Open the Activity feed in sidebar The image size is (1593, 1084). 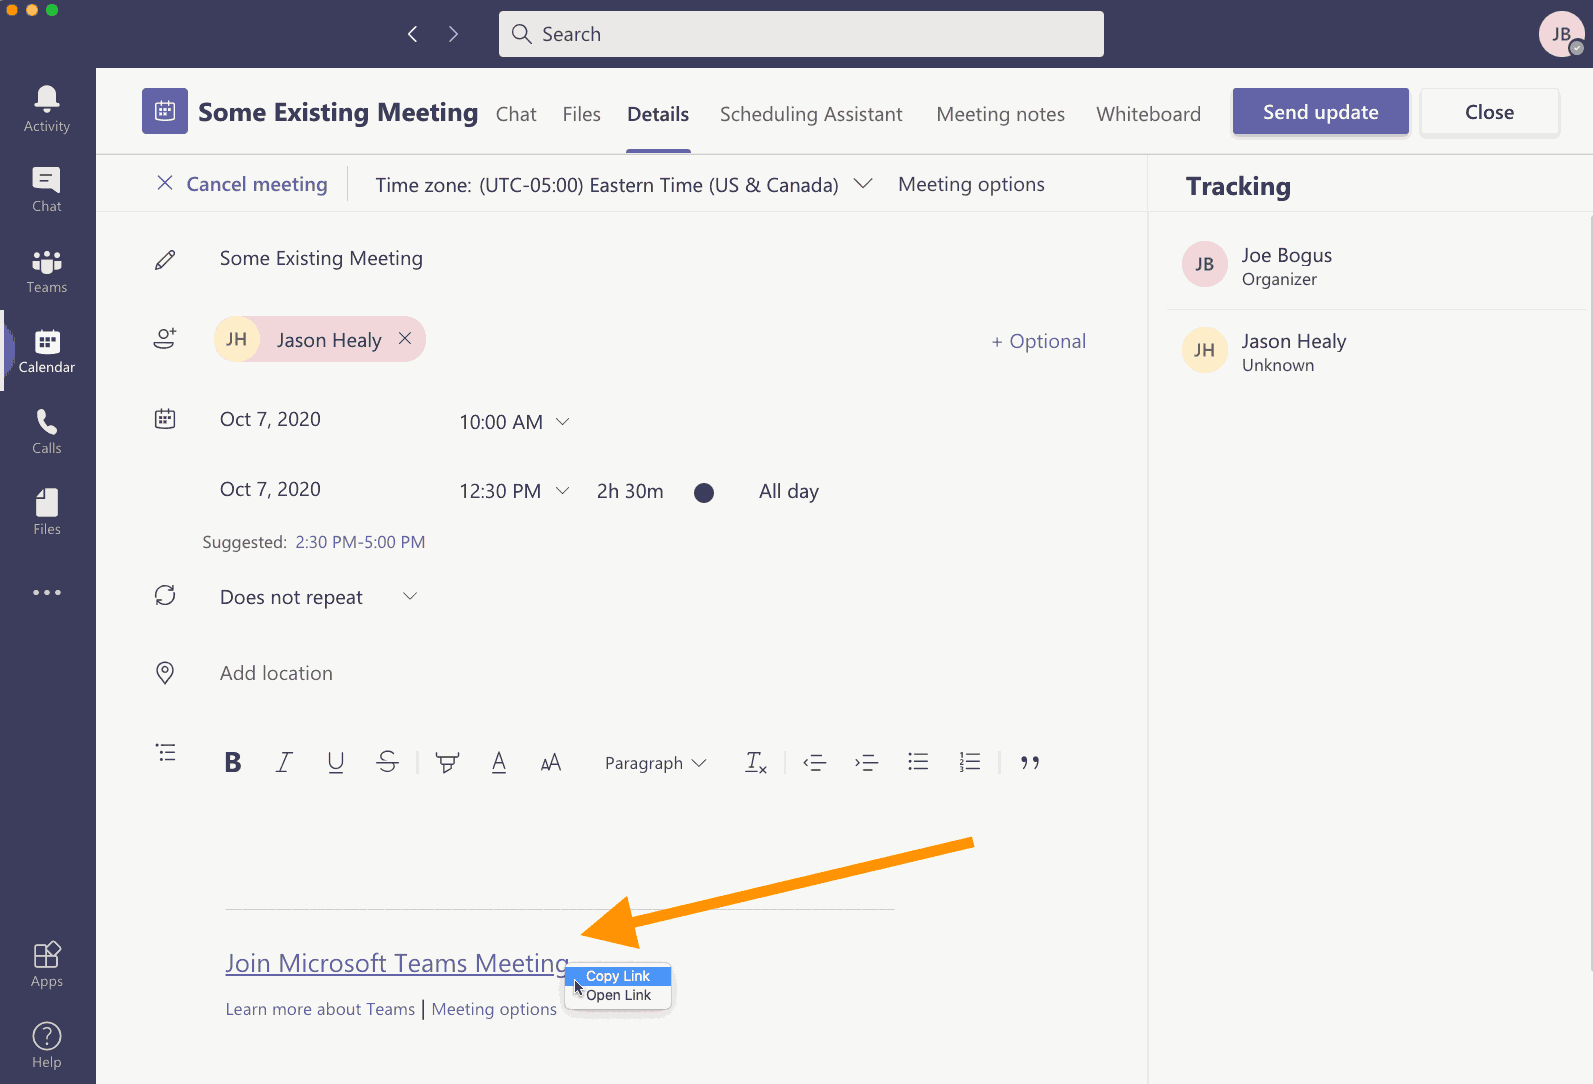(47, 108)
